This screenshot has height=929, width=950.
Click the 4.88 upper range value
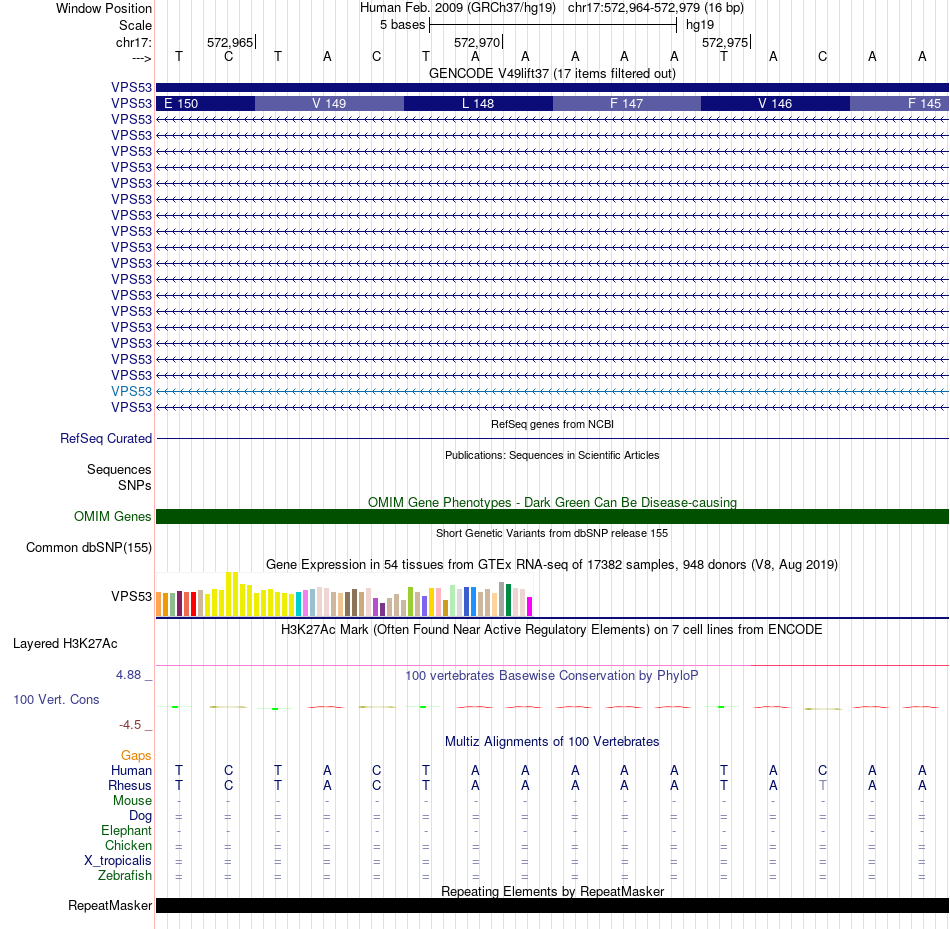pos(128,674)
